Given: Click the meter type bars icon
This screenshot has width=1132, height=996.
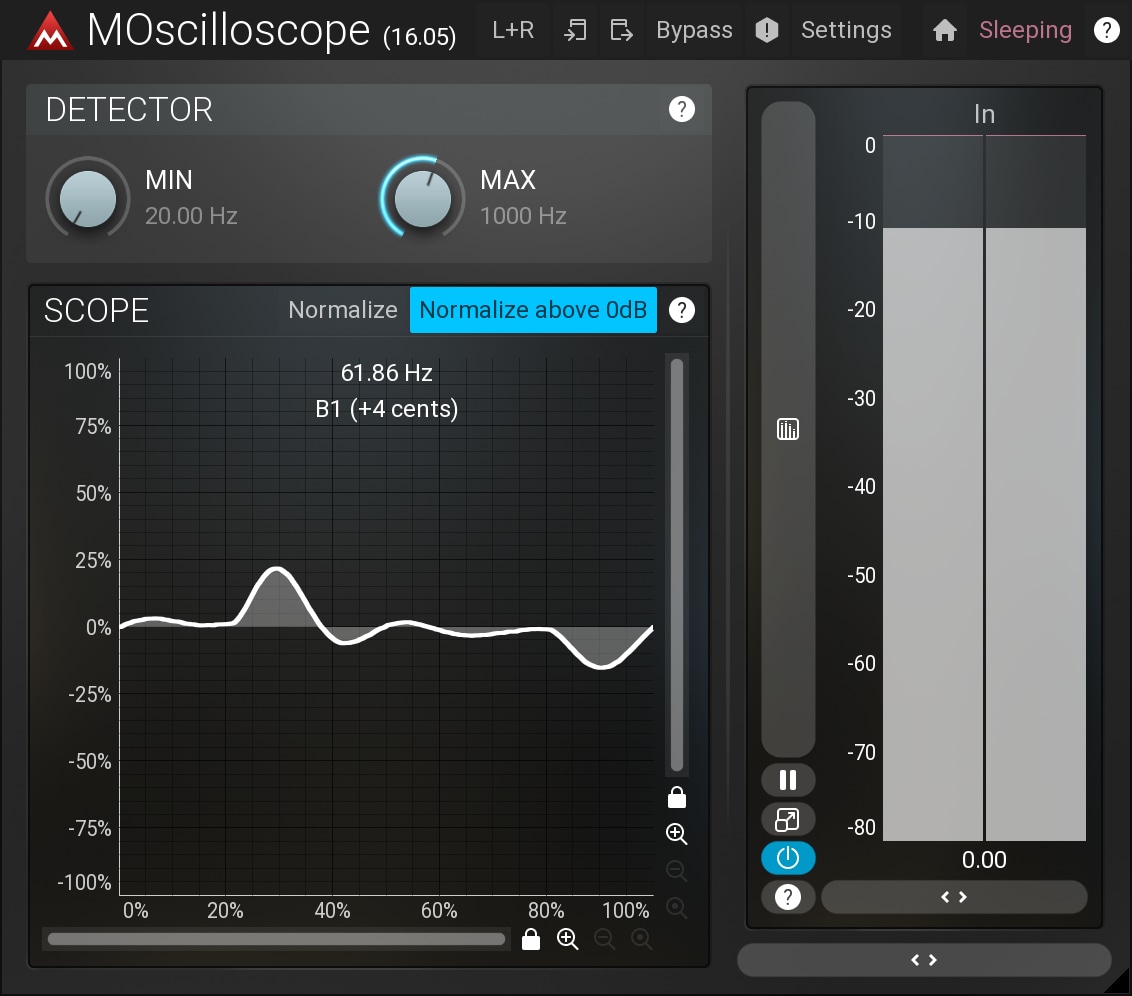Looking at the screenshot, I should pos(788,429).
